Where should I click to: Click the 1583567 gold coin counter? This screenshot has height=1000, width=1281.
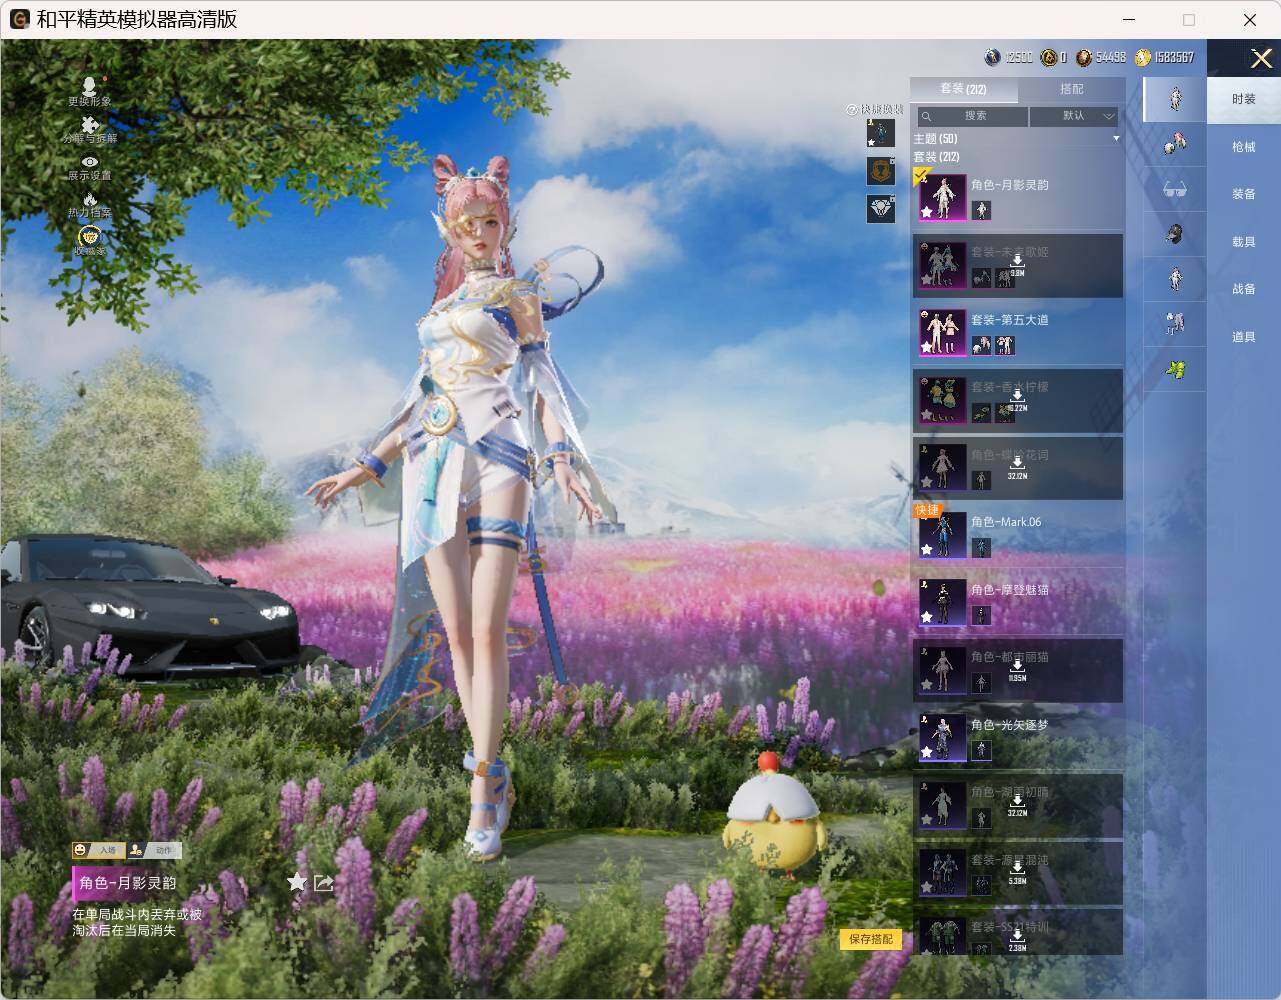1164,58
